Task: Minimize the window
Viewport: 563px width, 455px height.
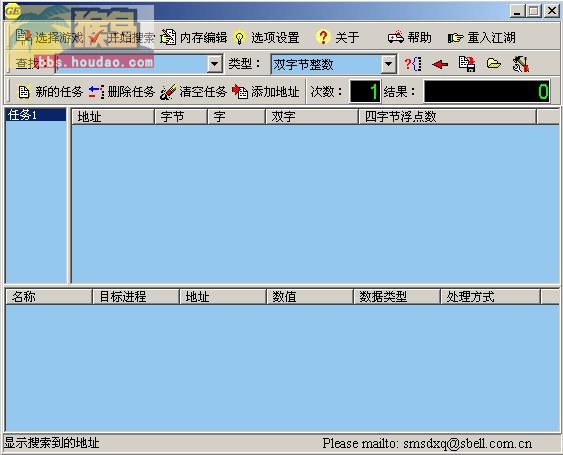Action: click(x=517, y=11)
